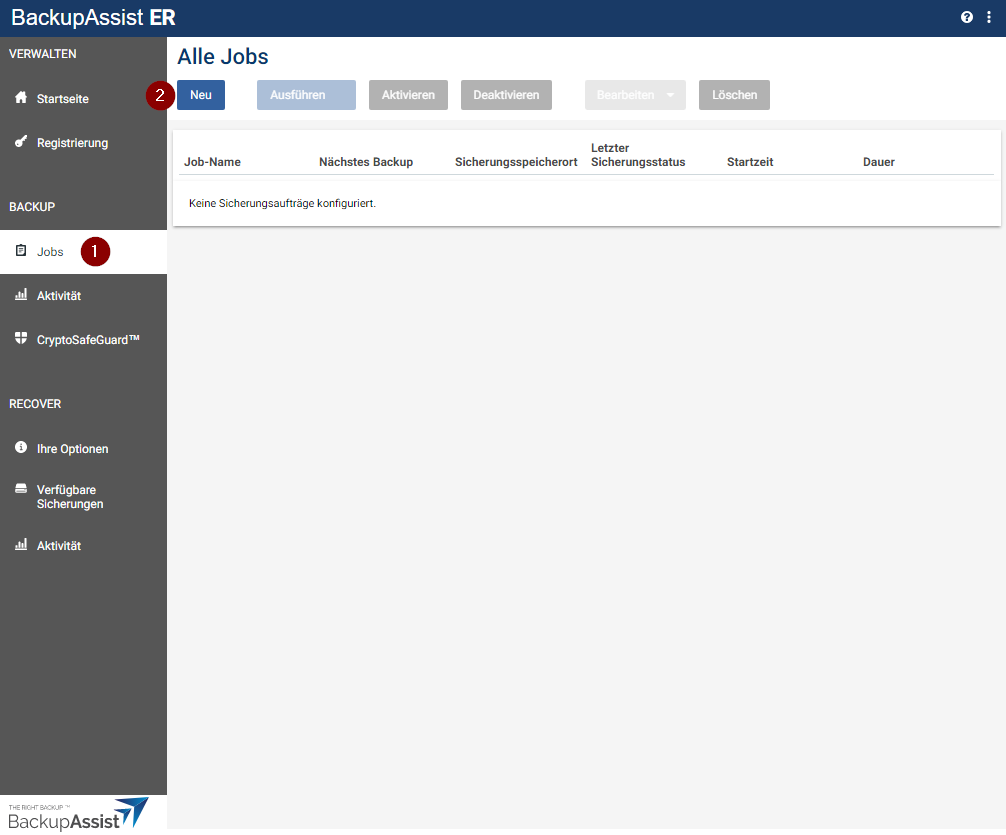1006x835 pixels.
Task: Click the Backup Aktivität chart icon
Action: point(21,295)
